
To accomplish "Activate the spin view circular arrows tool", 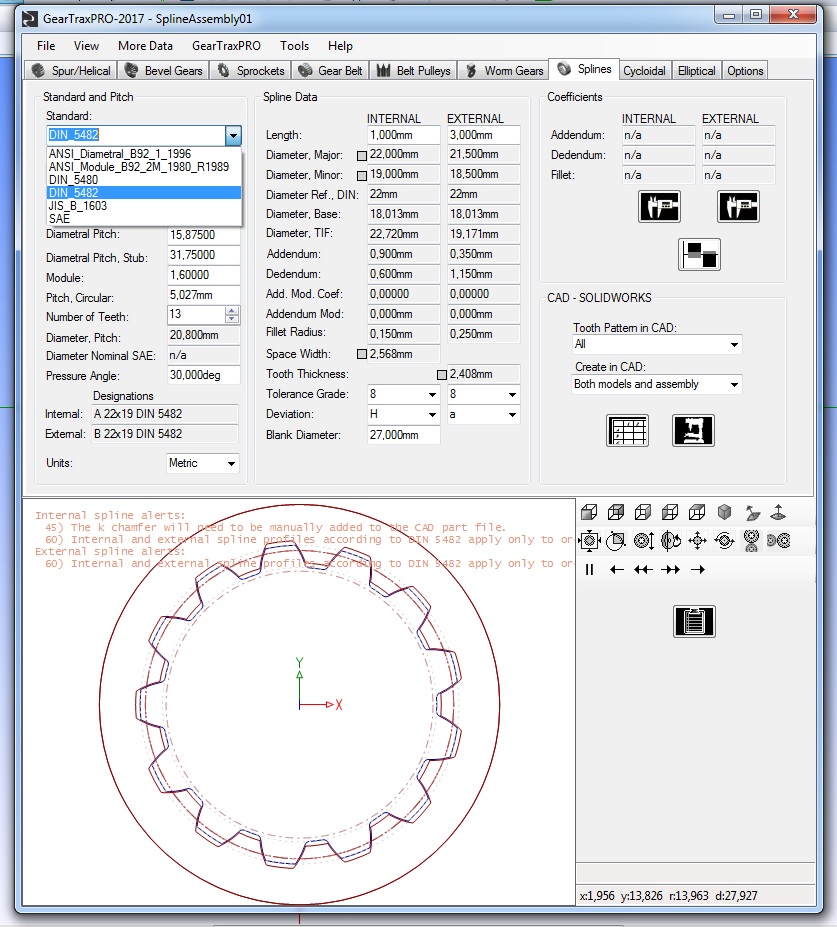I will click(x=725, y=540).
